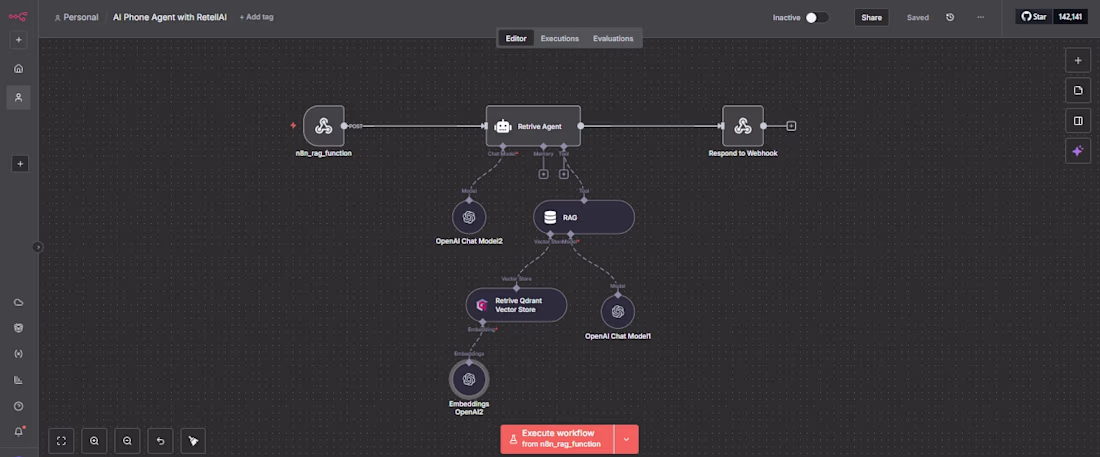Open the workflow history clock icon

[950, 18]
